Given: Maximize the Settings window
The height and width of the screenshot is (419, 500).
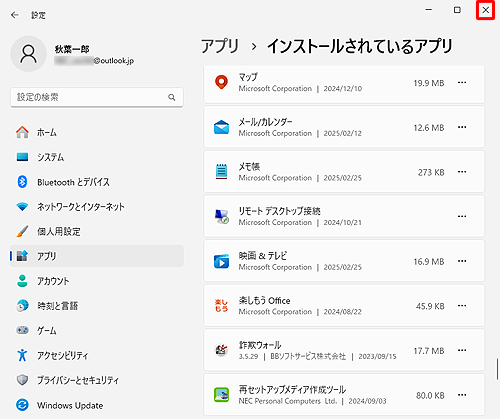Looking at the screenshot, I should click(457, 10).
